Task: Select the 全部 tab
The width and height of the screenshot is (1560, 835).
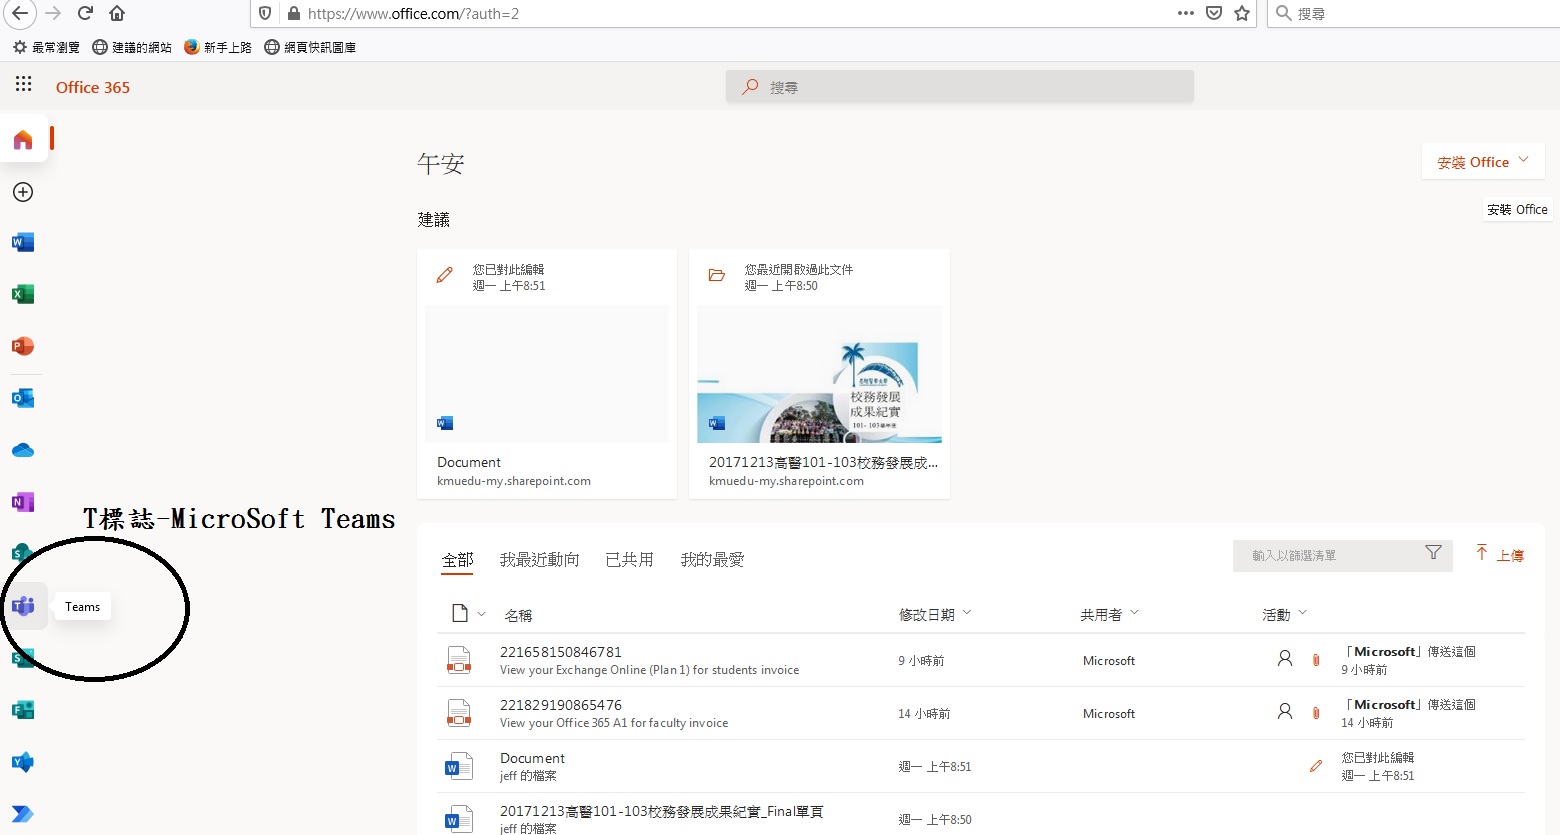Action: 458,560
